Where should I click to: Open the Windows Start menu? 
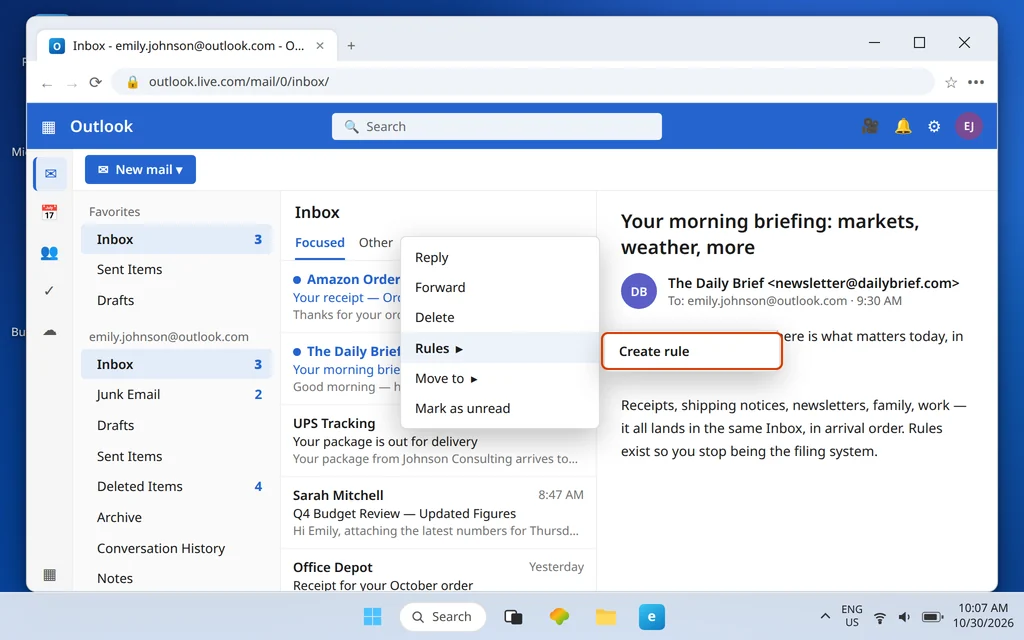pos(372,616)
